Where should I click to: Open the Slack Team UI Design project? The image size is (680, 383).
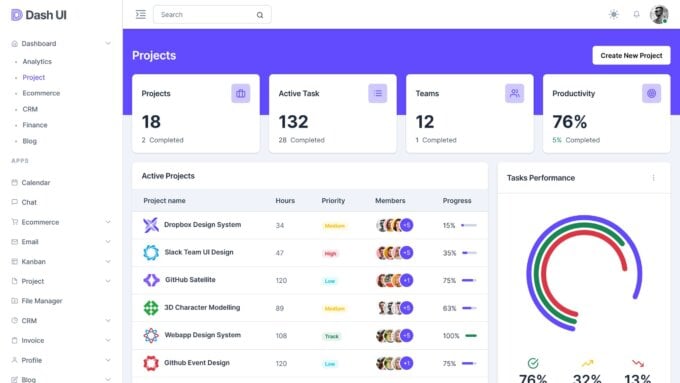199,252
